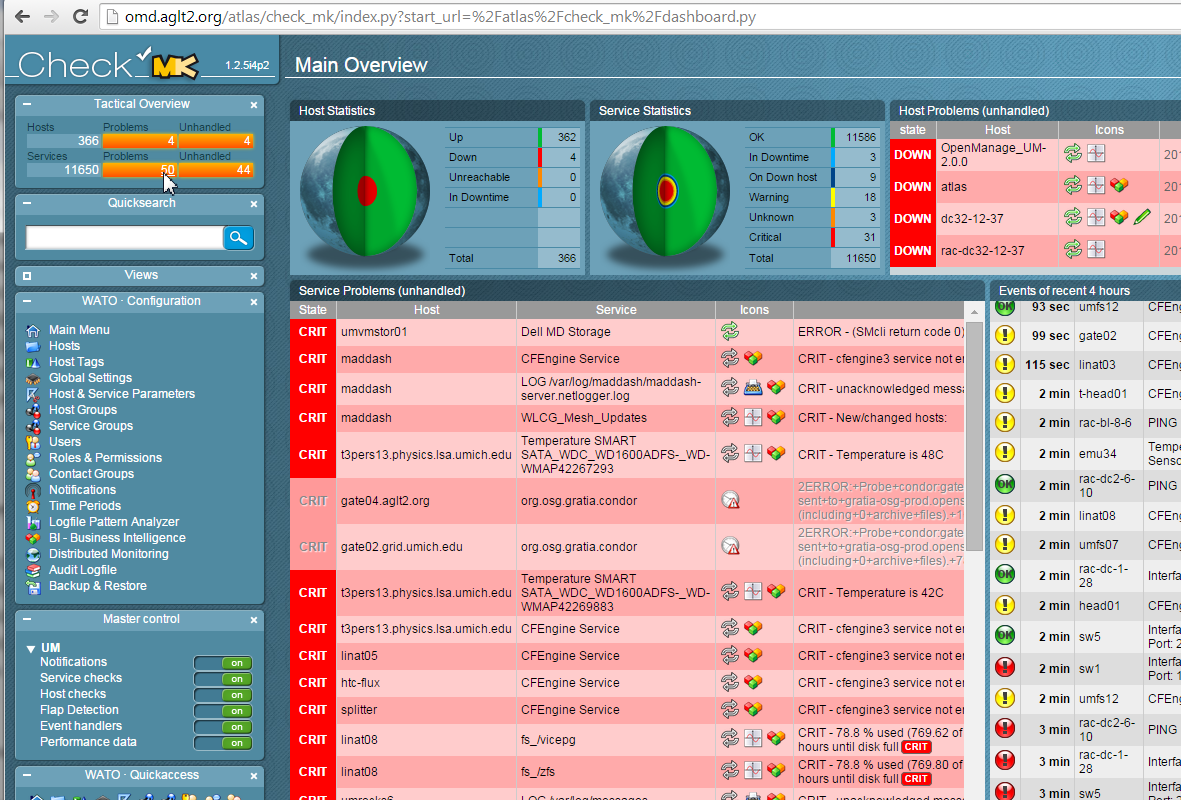Sort service problems by the Service column header

[x=615, y=310]
